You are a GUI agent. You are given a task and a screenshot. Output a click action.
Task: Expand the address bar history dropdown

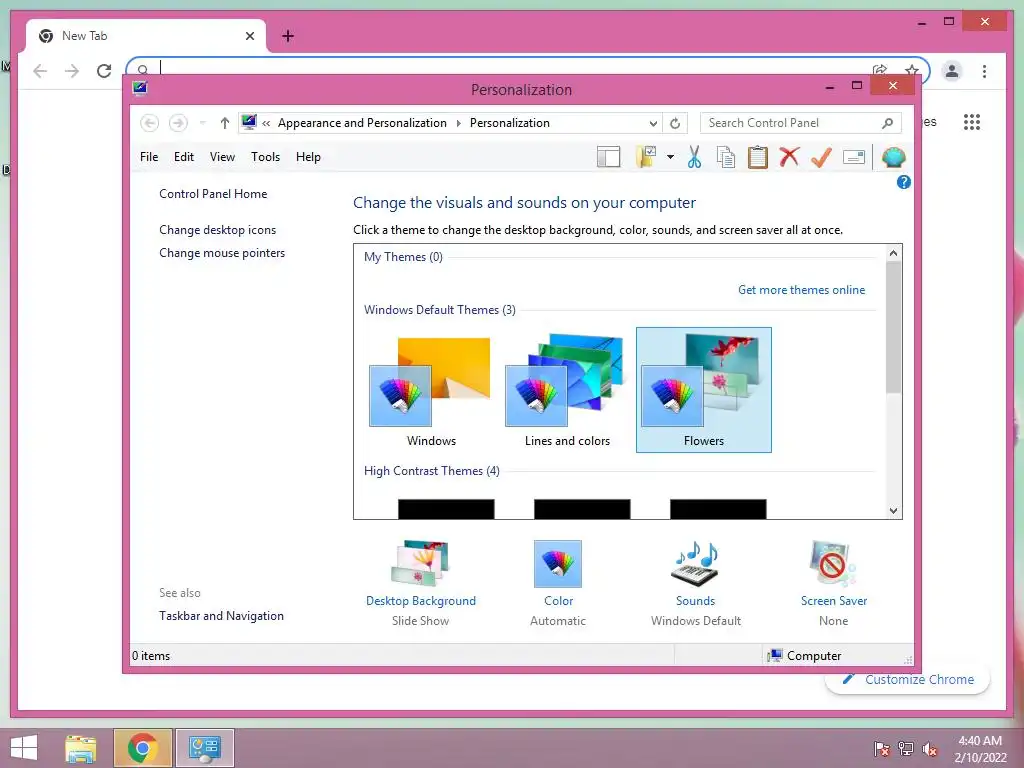click(653, 123)
